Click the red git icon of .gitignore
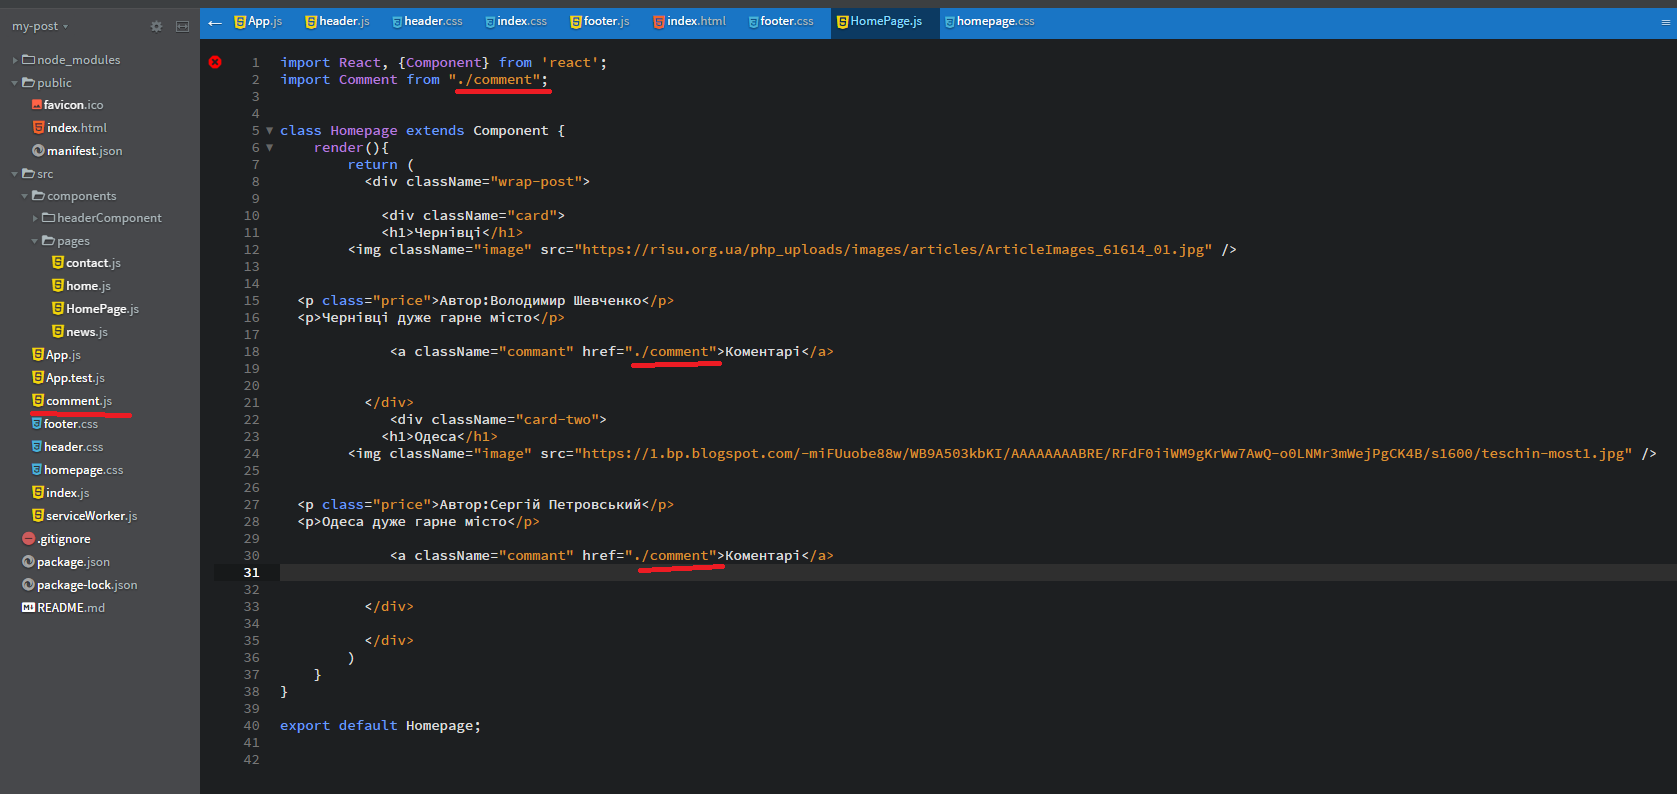 pos(28,539)
